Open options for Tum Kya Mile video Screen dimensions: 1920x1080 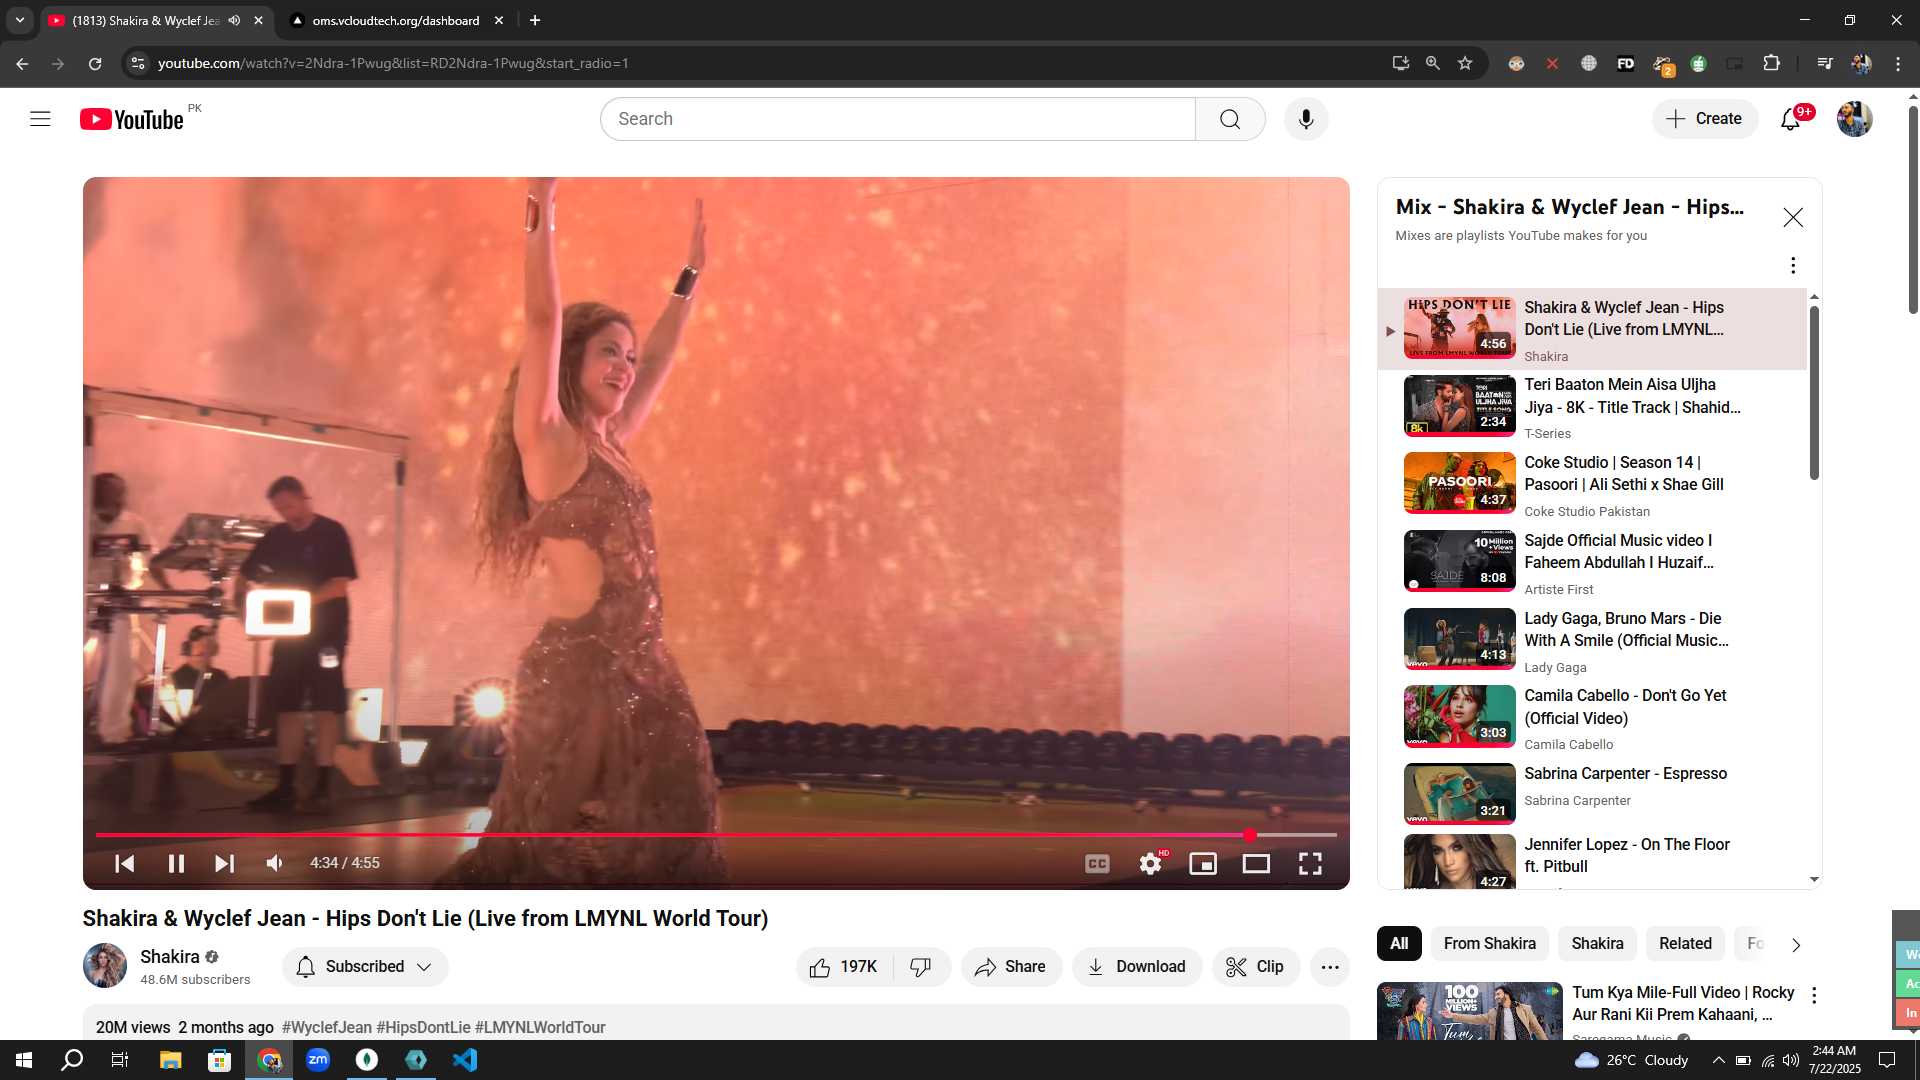click(1814, 996)
